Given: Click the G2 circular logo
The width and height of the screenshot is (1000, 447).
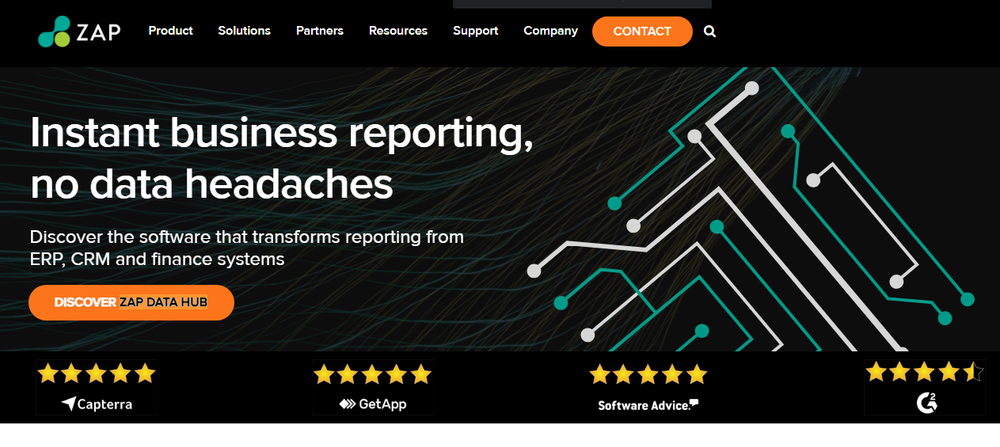Looking at the screenshot, I should tap(927, 402).
